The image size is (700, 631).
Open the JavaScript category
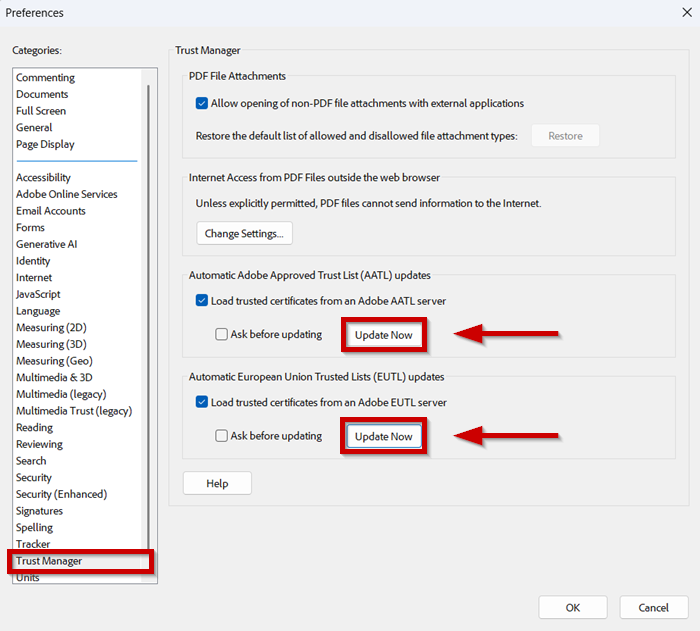(38, 294)
